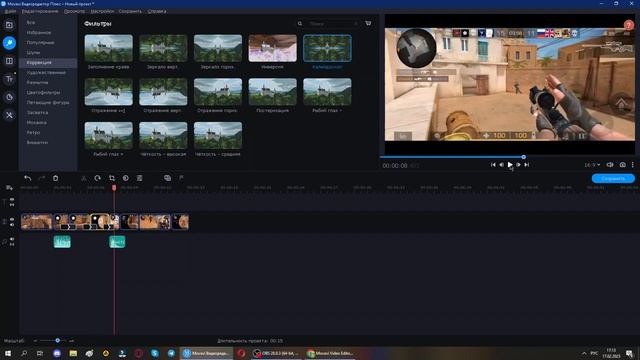Delete selected clip with trash icon
The image size is (640, 360).
coord(56,178)
